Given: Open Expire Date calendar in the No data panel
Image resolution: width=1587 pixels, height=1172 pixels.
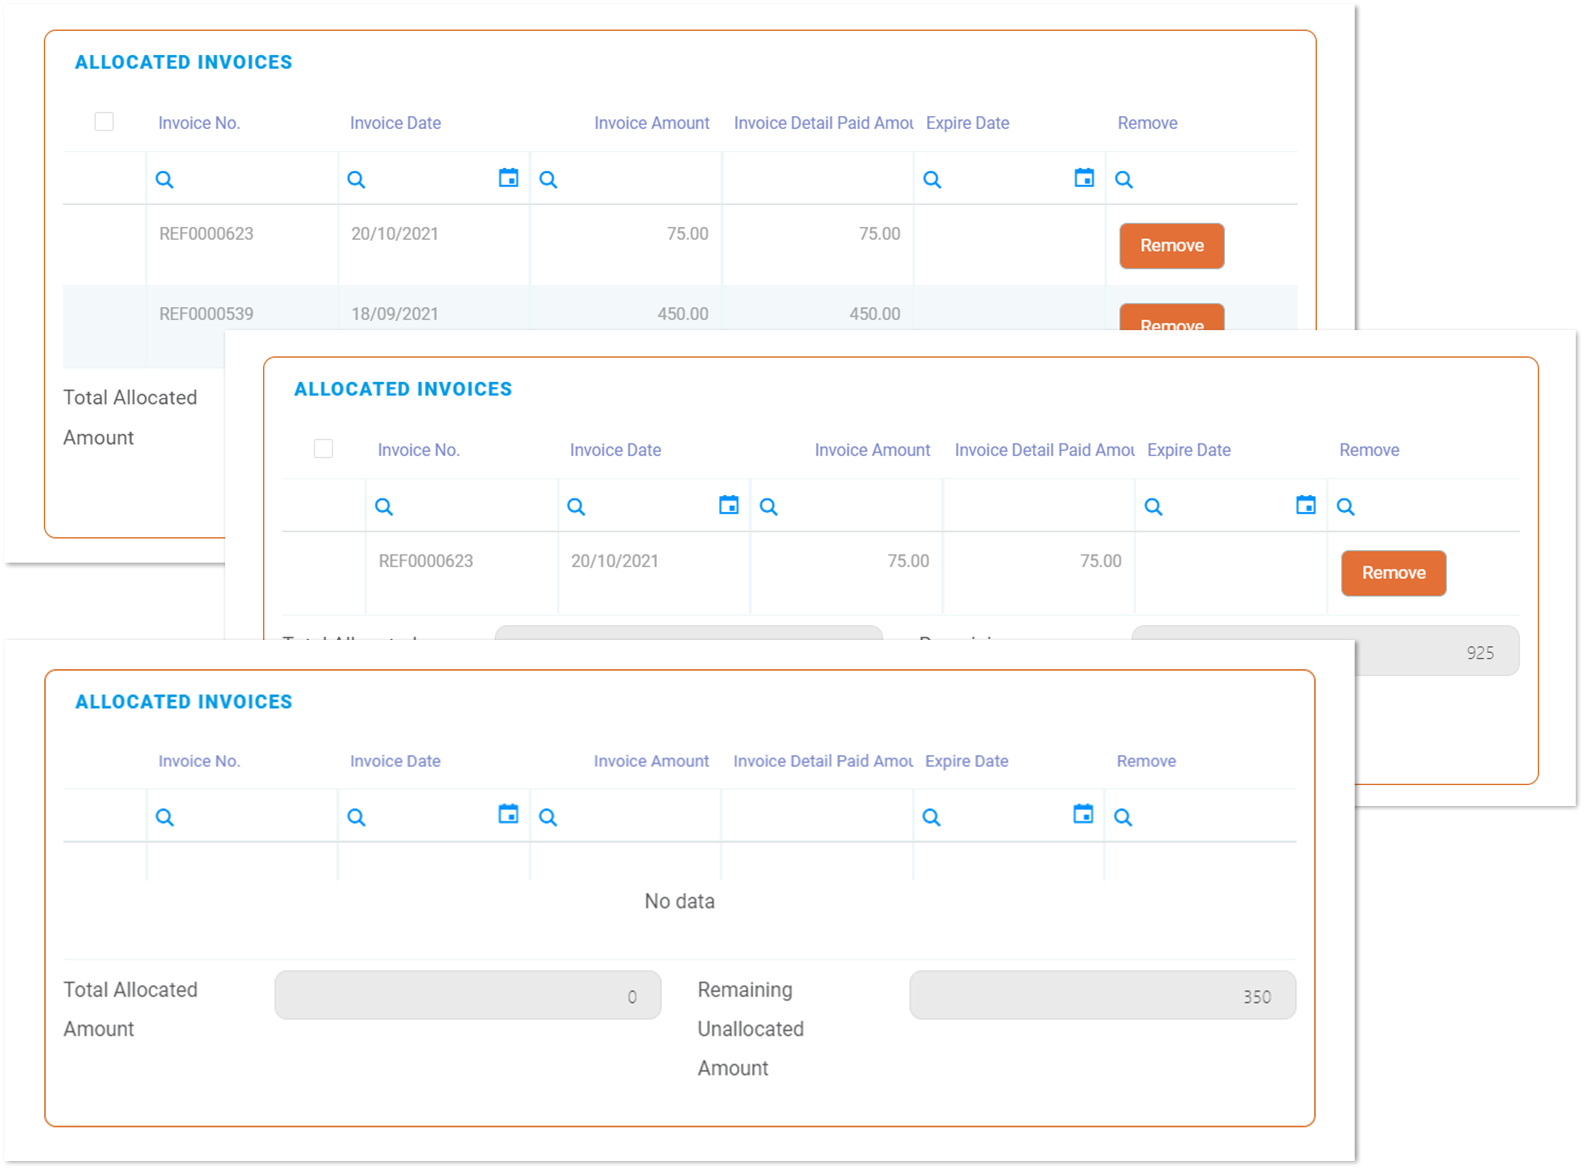Looking at the screenshot, I should 1083,814.
